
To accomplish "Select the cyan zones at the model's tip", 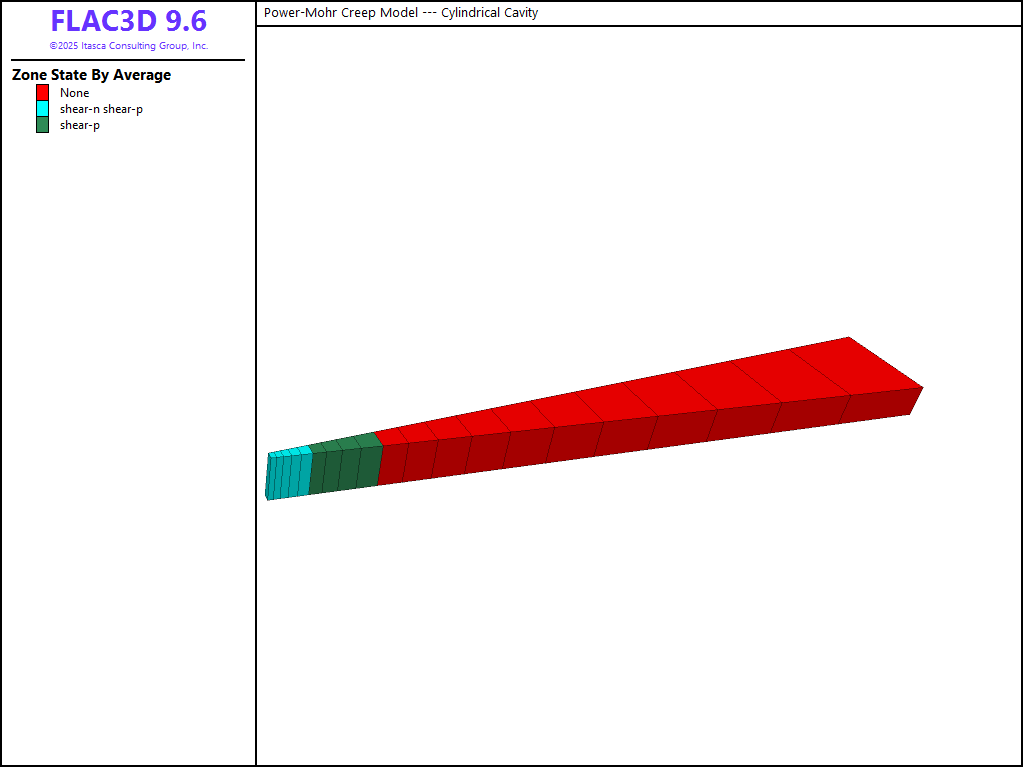I will click(287, 476).
